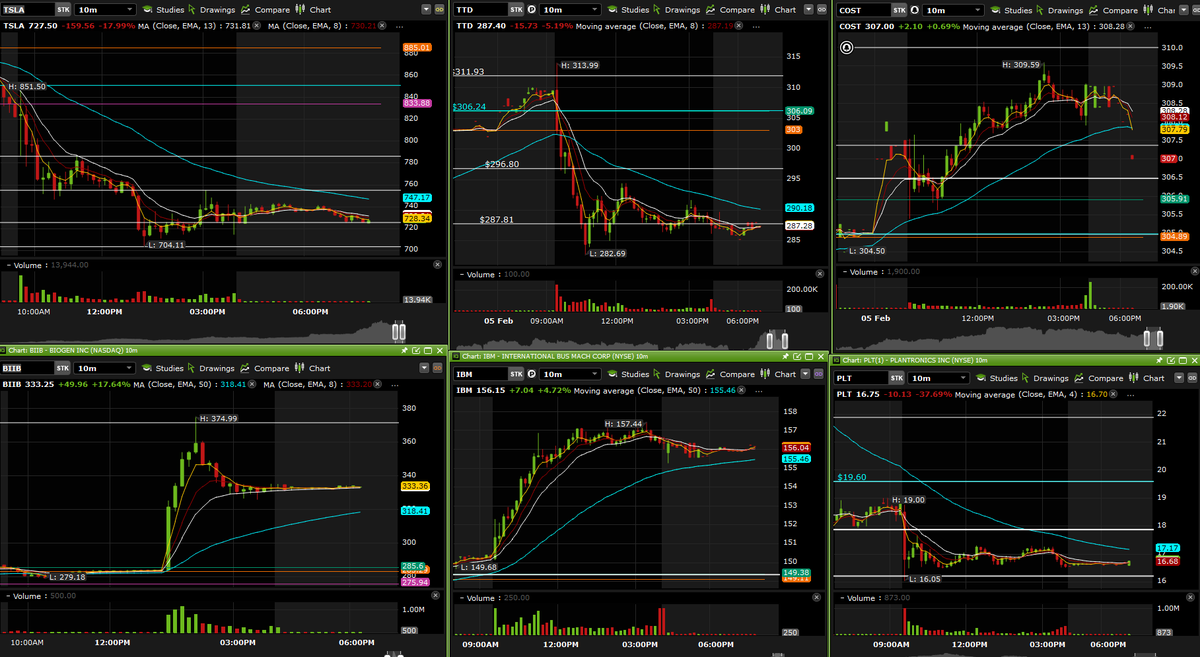Open Studies on the IBM chart
Screen dimensions: 1200x657
(629, 374)
